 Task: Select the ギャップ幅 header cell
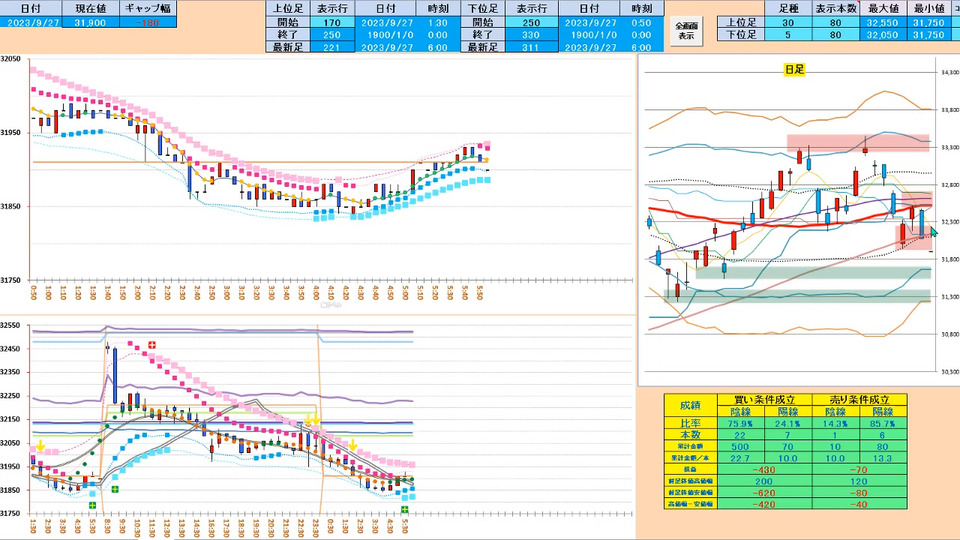click(x=148, y=9)
